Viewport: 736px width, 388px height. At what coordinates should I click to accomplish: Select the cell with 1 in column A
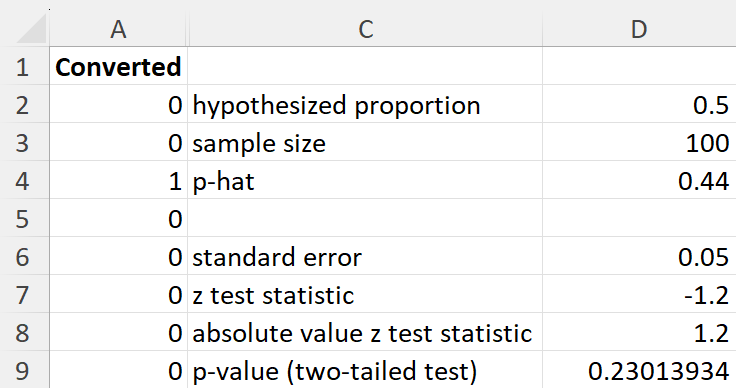[x=118, y=180]
